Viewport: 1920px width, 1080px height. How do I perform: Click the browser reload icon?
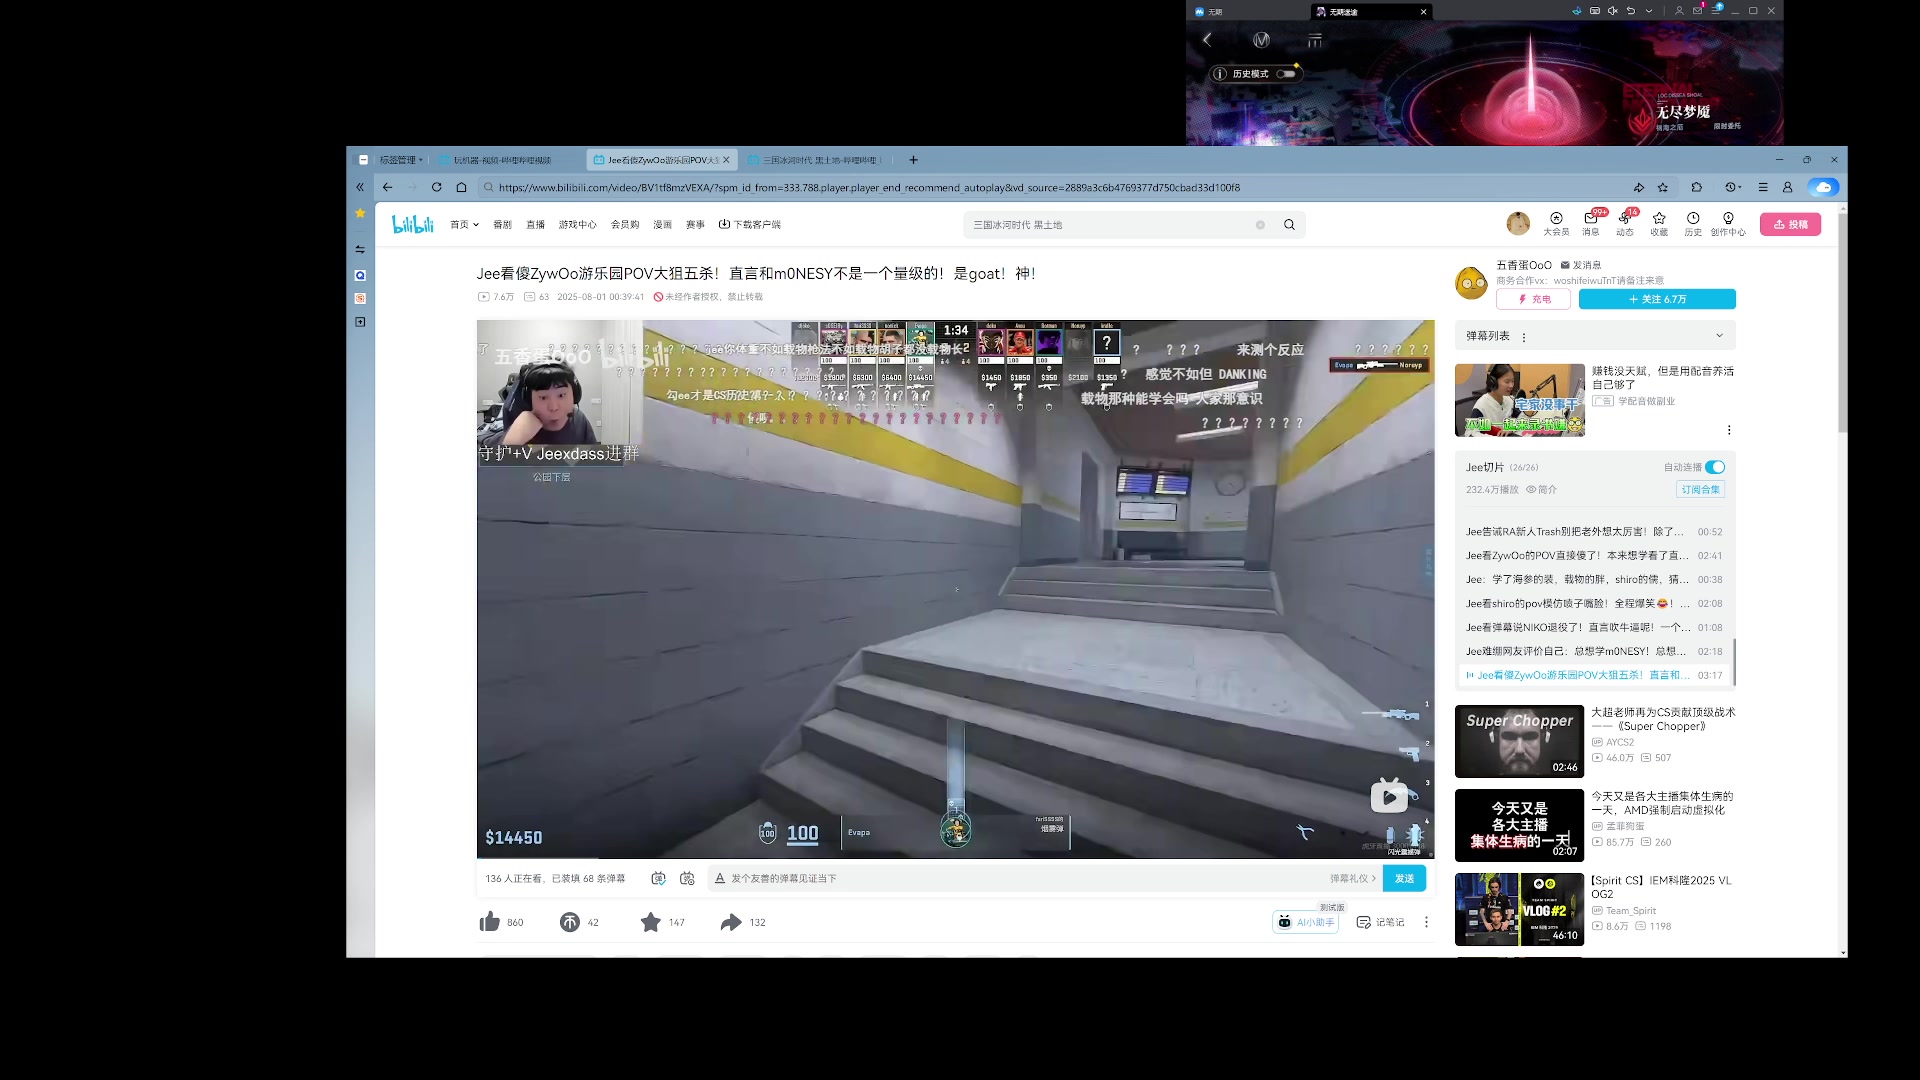[436, 187]
